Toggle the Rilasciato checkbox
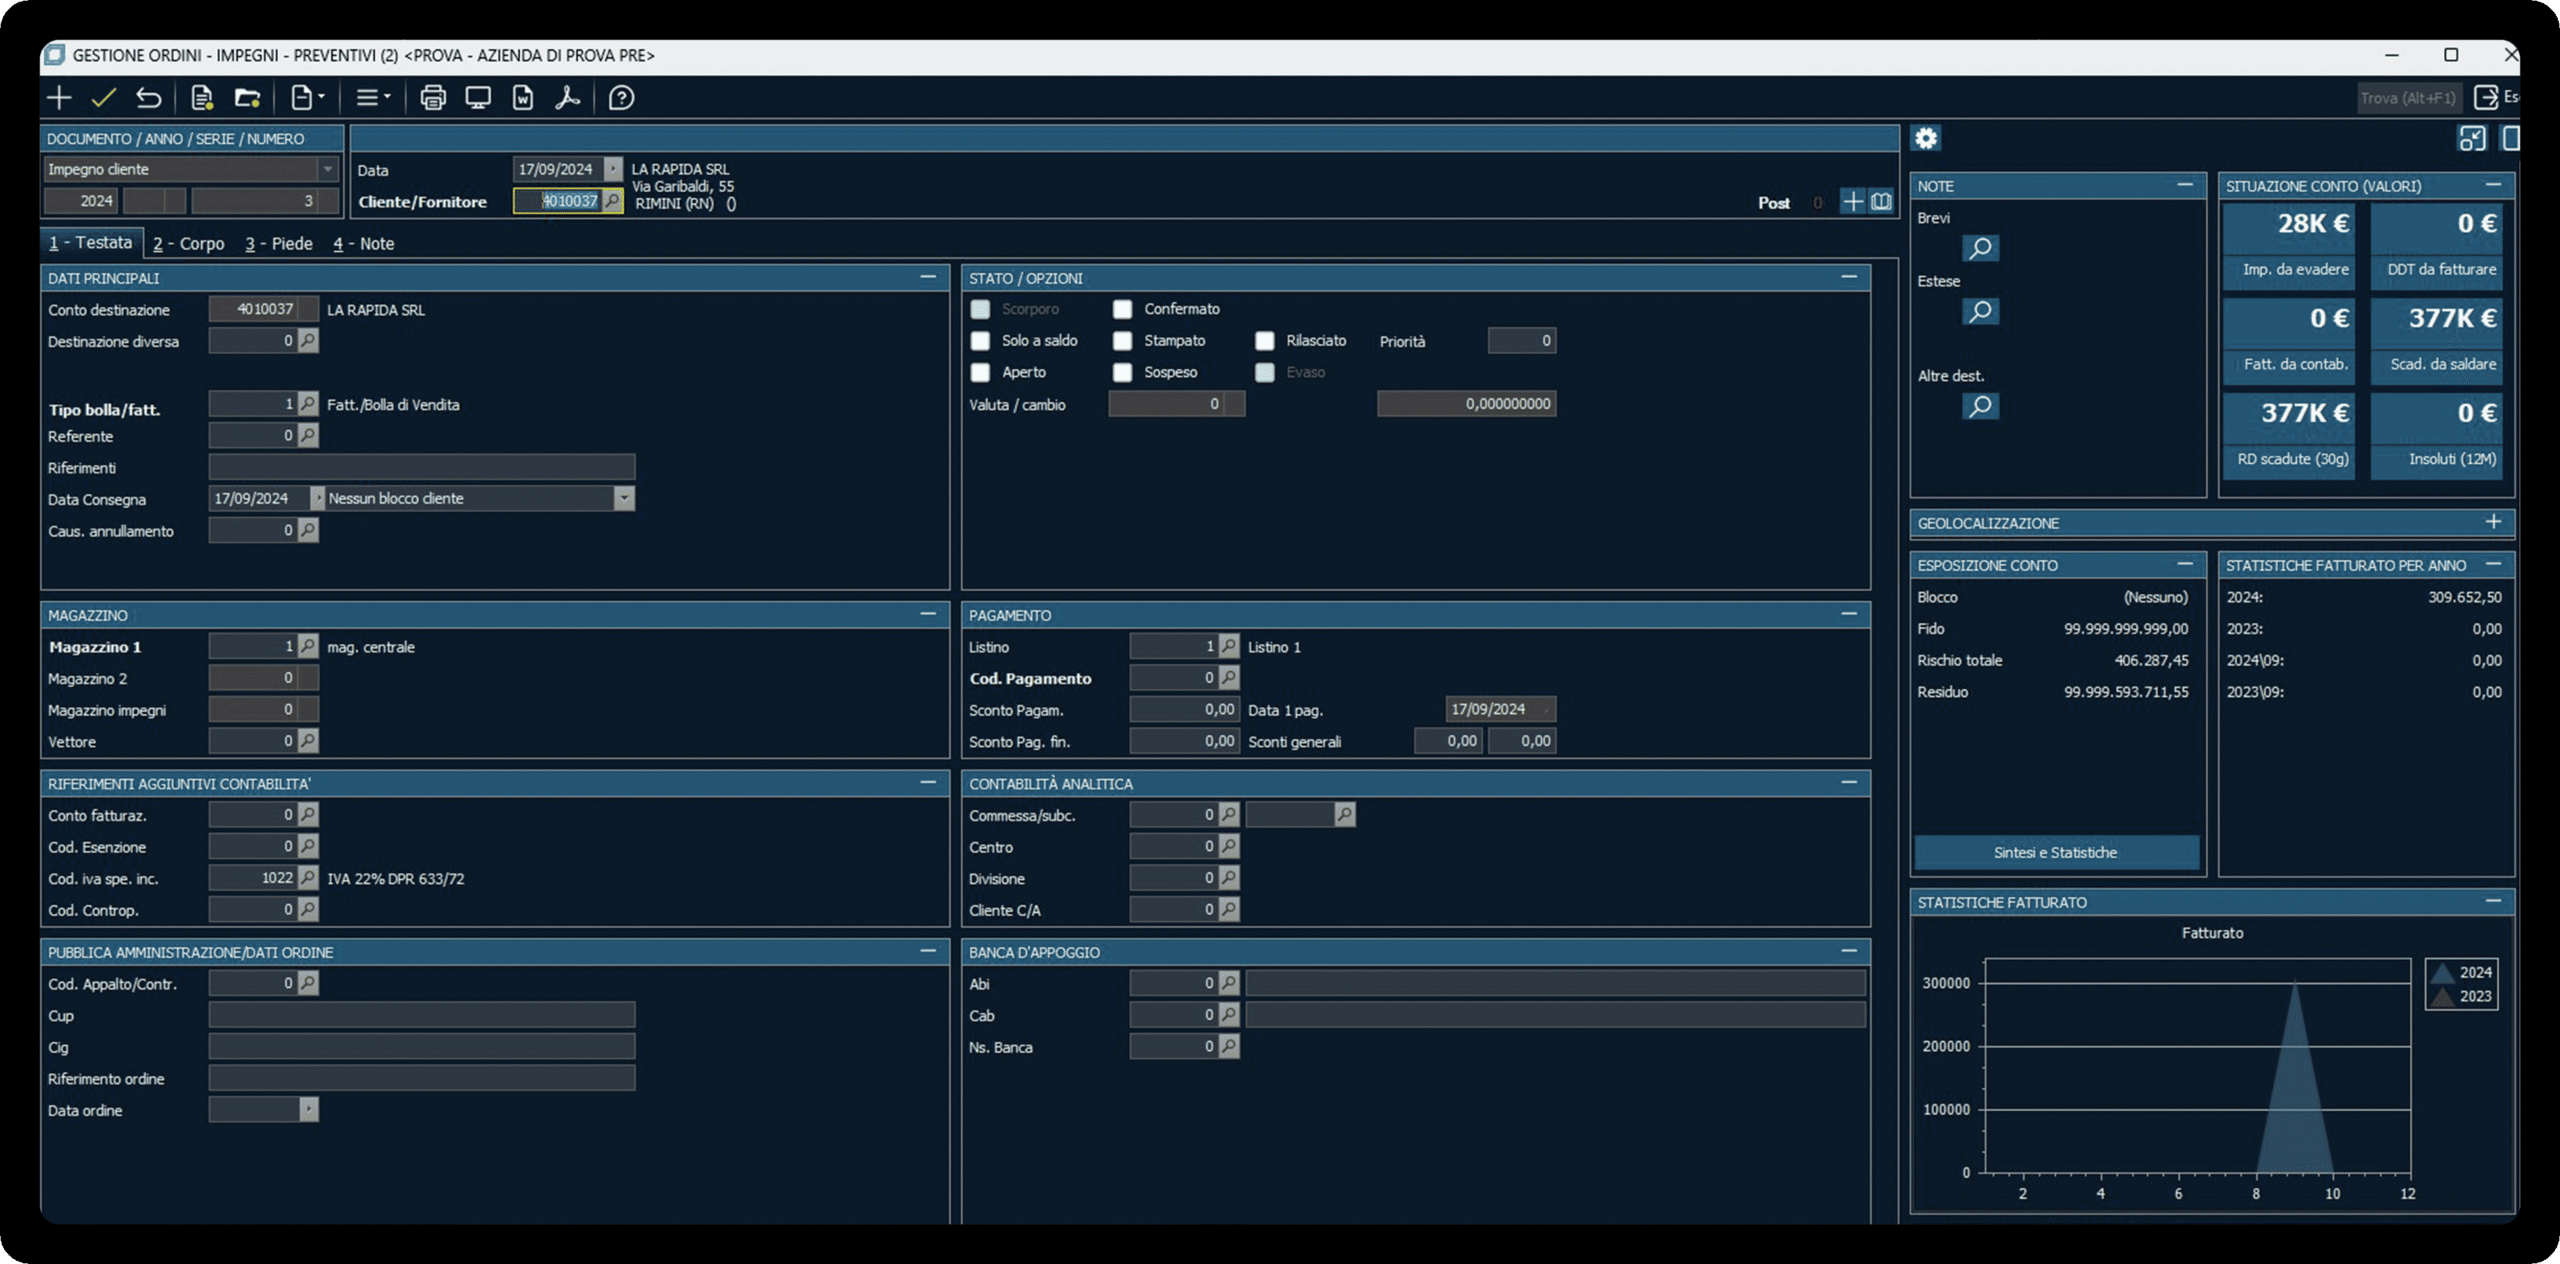 [x=1265, y=341]
